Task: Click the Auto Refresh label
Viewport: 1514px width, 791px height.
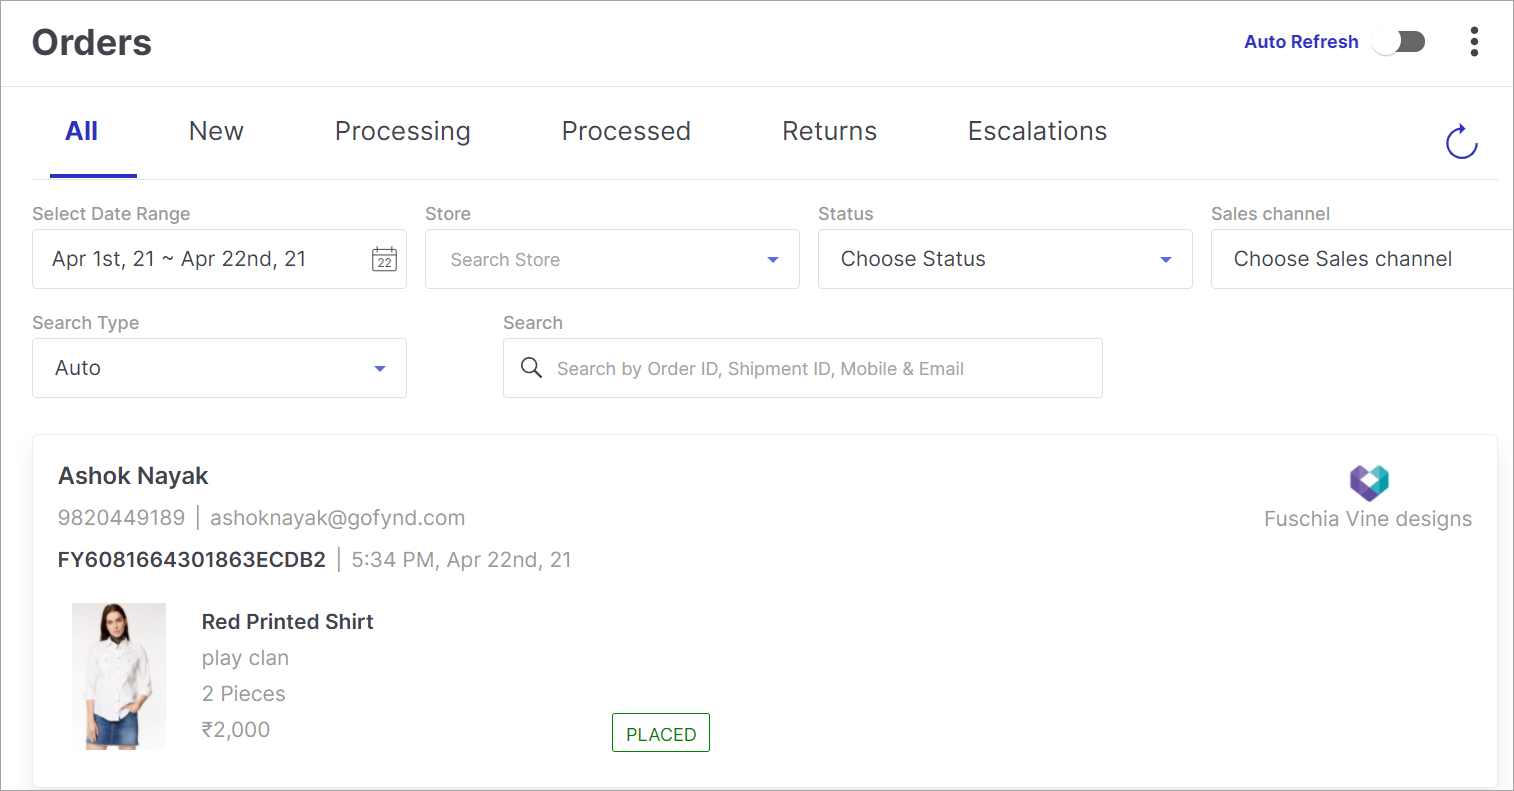Action: [x=1301, y=42]
